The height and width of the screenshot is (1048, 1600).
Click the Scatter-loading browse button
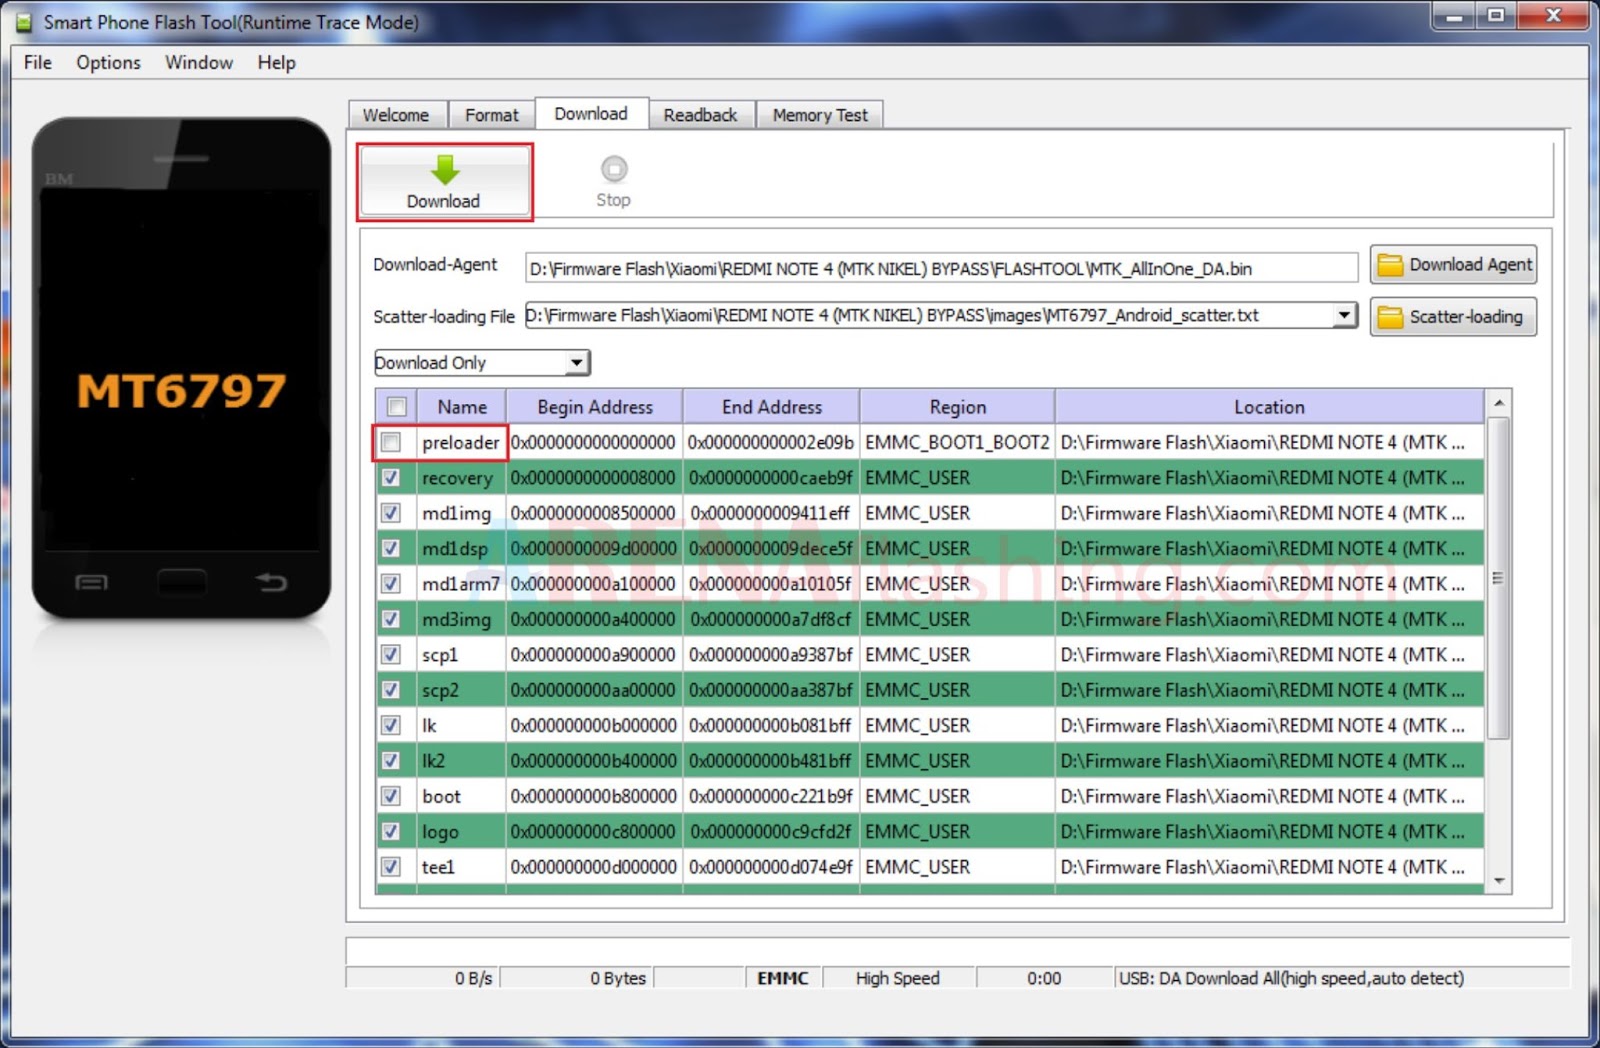(1453, 317)
